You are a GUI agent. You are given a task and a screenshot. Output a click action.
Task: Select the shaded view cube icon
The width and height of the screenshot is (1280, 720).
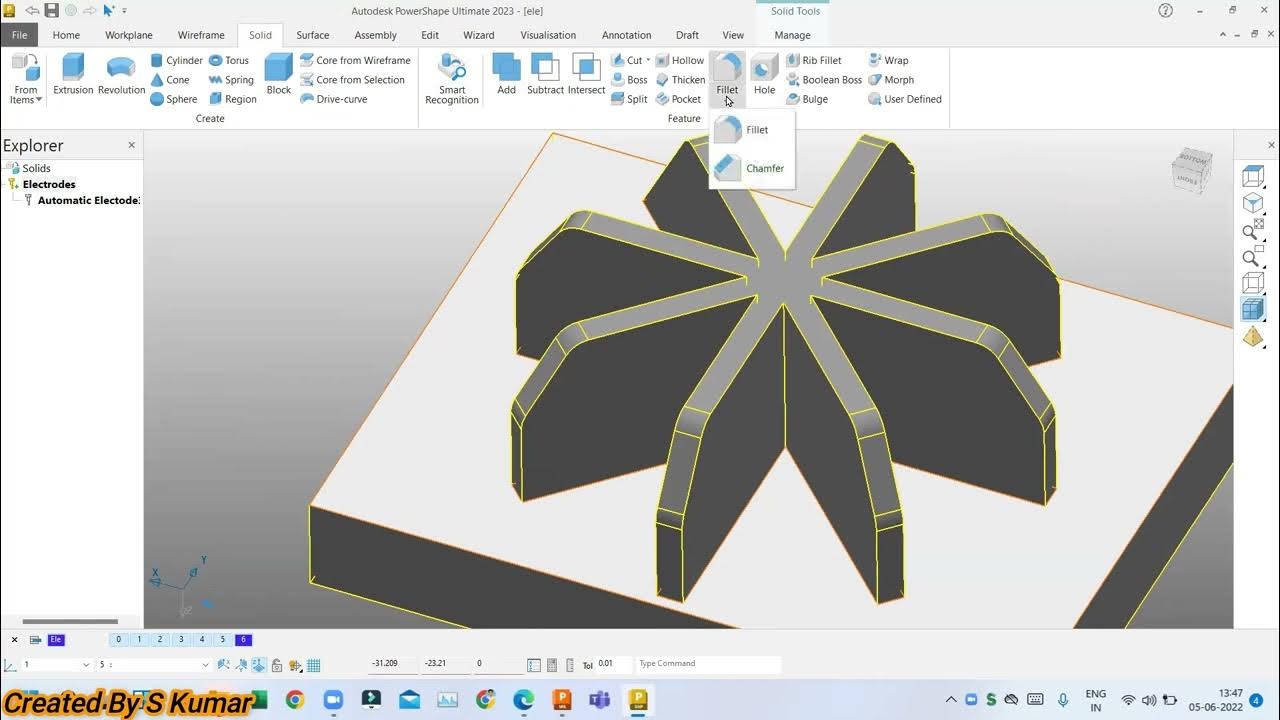pyautogui.click(x=1253, y=309)
